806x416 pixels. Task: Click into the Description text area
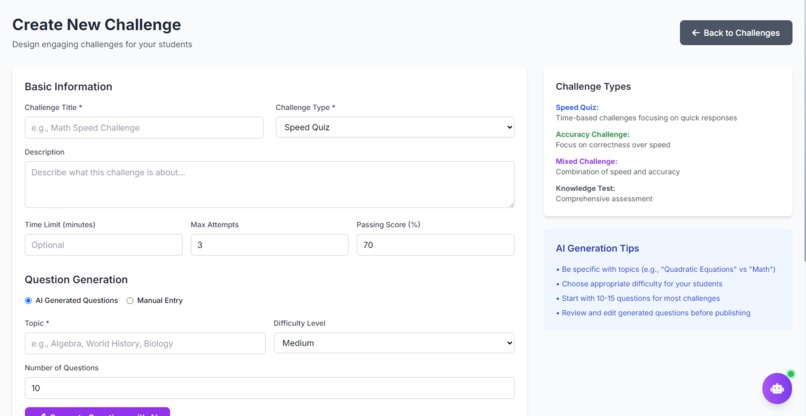tap(269, 185)
